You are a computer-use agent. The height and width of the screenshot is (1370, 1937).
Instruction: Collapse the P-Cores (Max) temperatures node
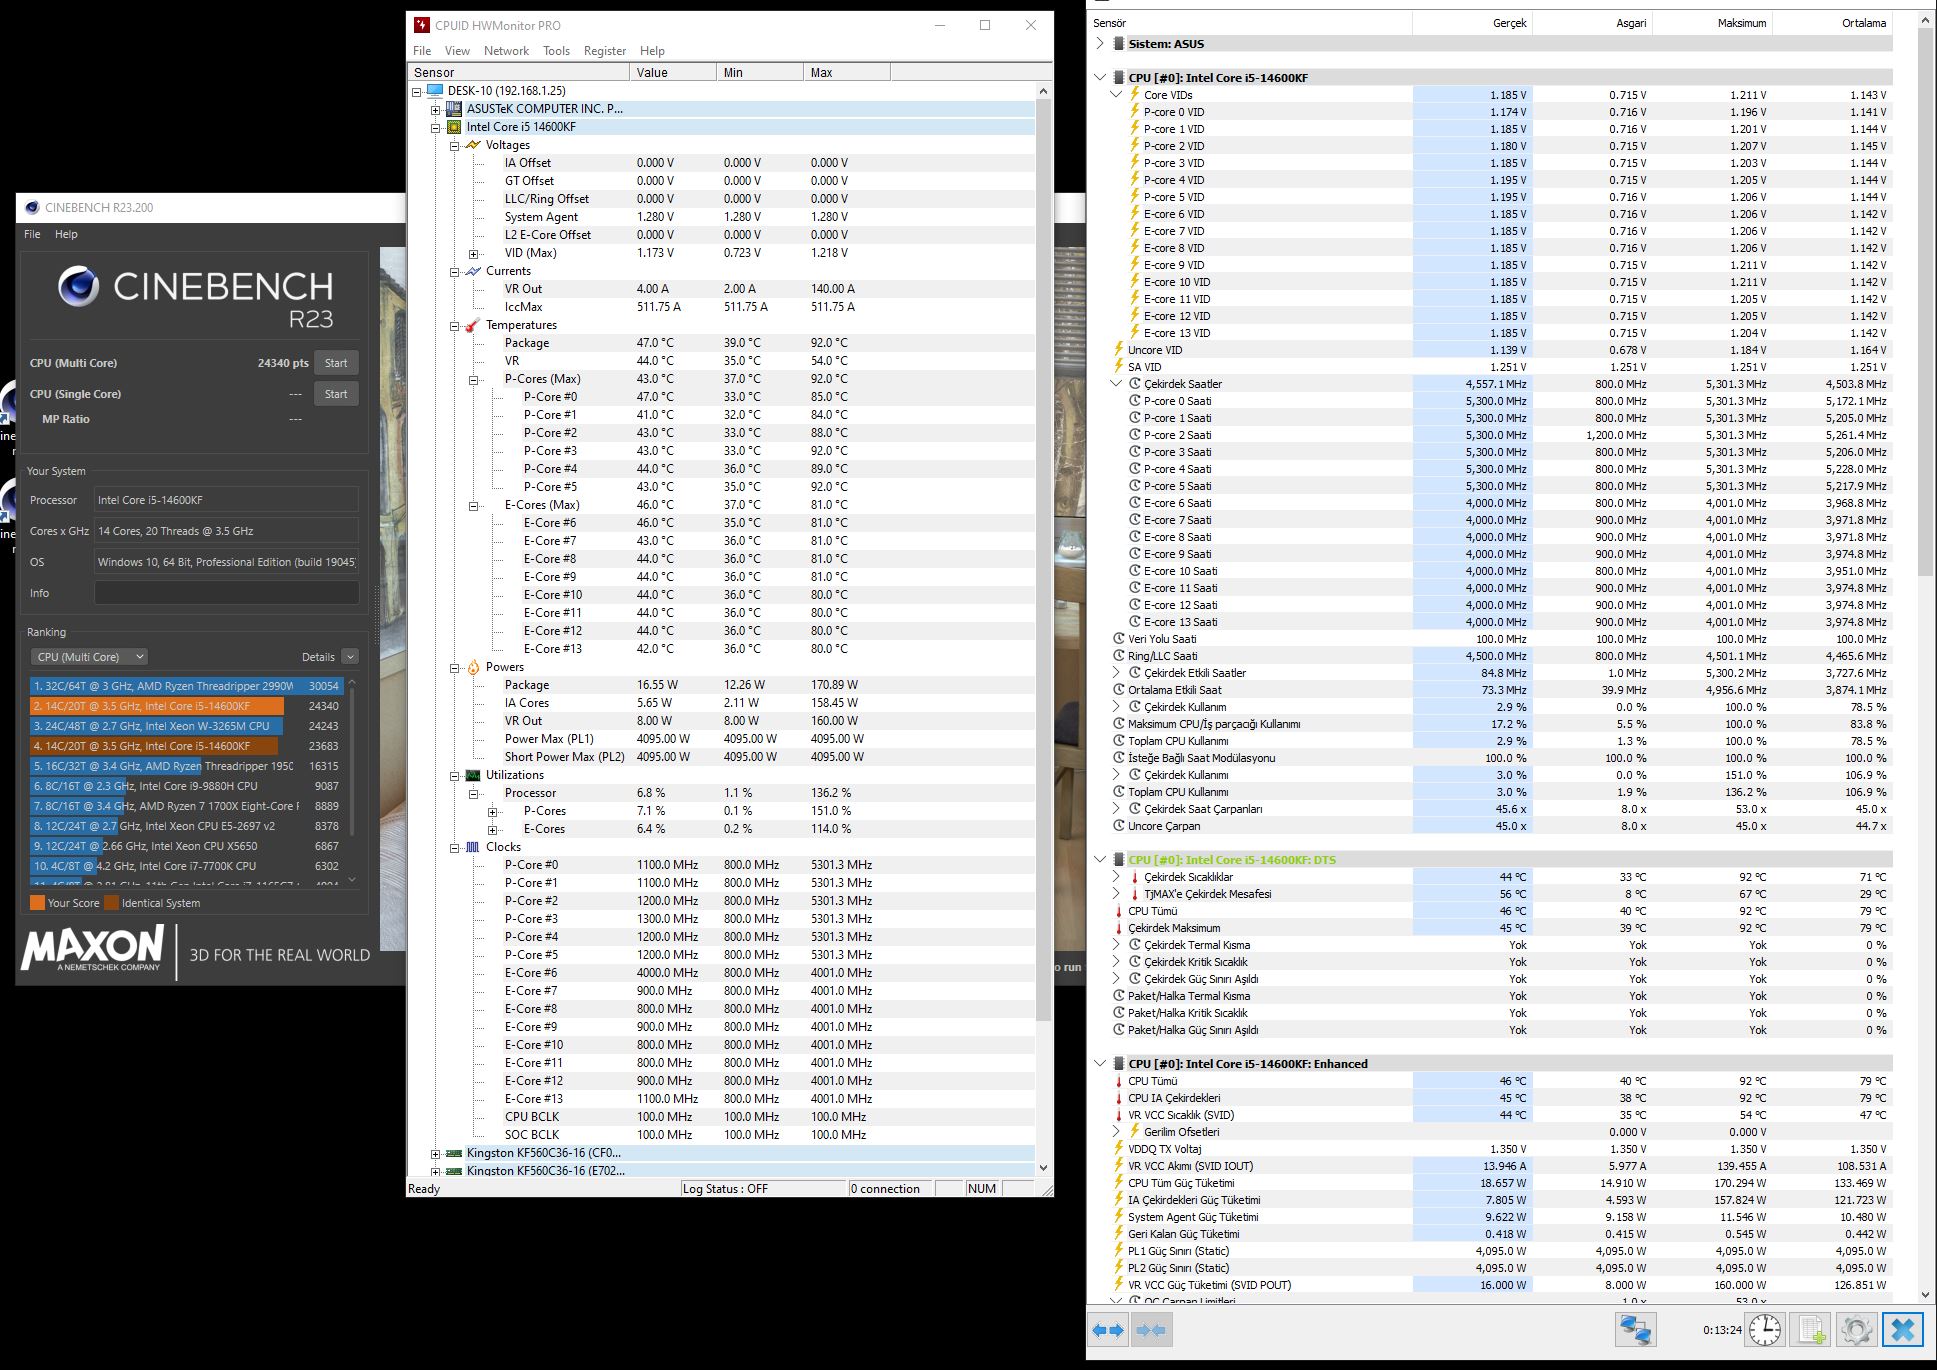coord(474,379)
